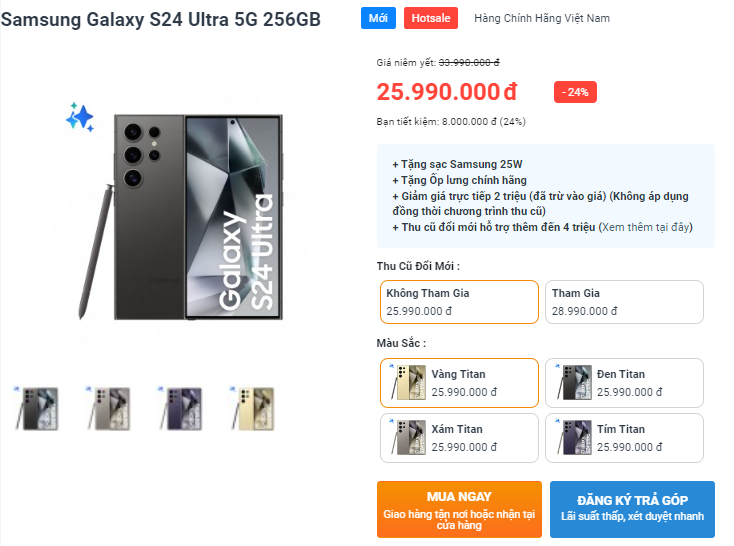Click the Đen Titan phone icon

tap(572, 383)
